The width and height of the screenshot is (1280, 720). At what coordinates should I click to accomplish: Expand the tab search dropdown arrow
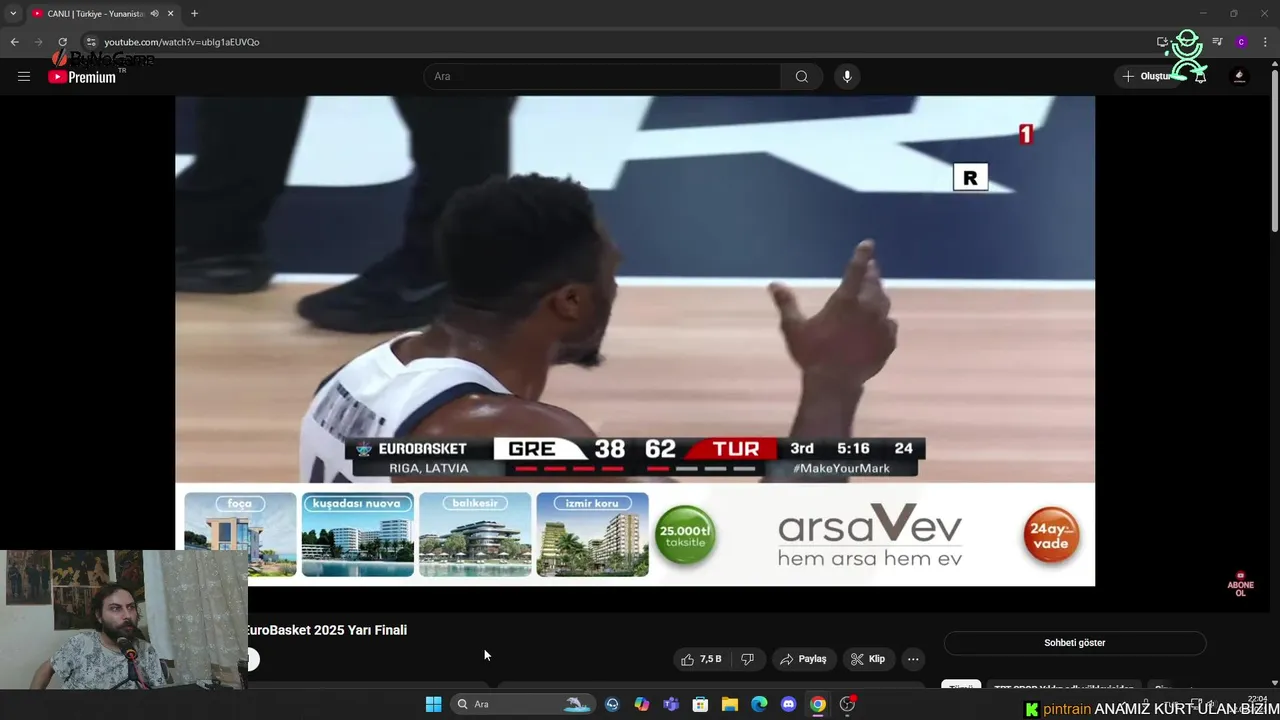13,13
